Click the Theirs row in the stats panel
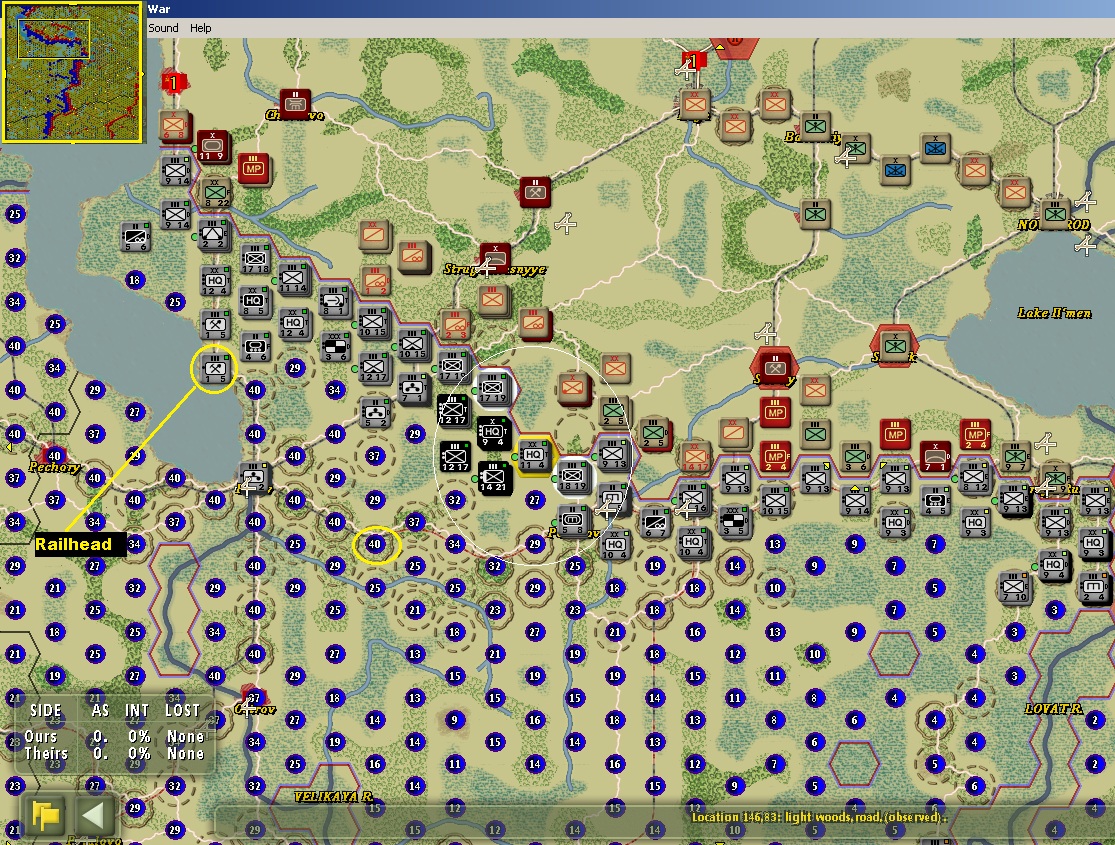The height and width of the screenshot is (845, 1115). click(x=114, y=753)
